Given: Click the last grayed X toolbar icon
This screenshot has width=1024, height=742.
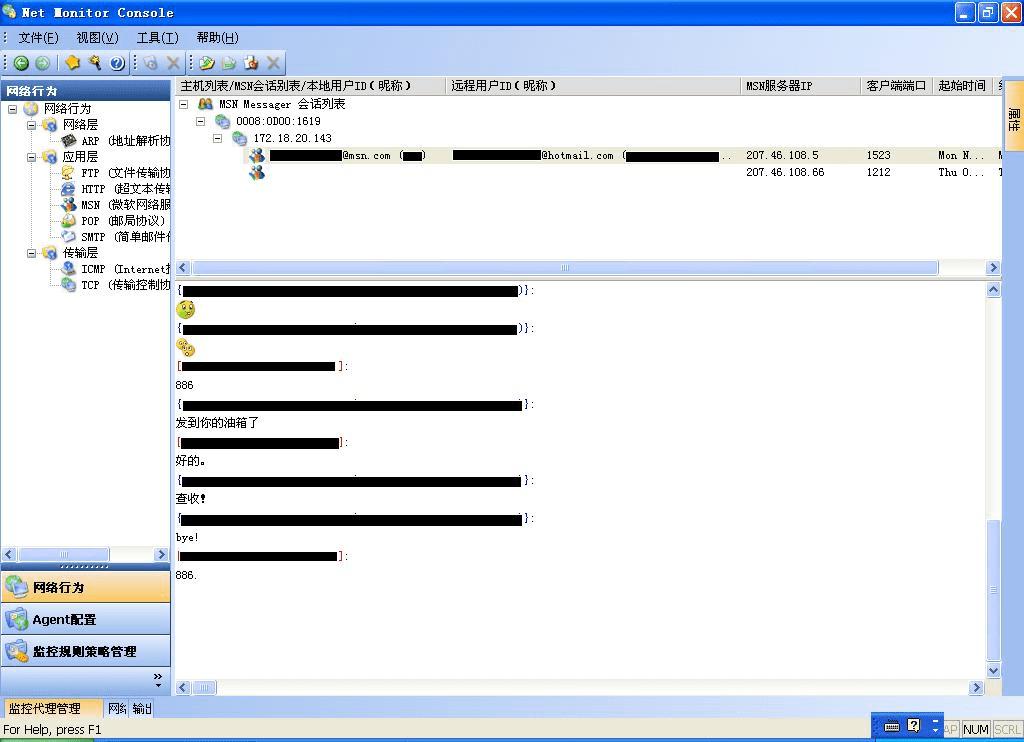Looking at the screenshot, I should [x=274, y=63].
